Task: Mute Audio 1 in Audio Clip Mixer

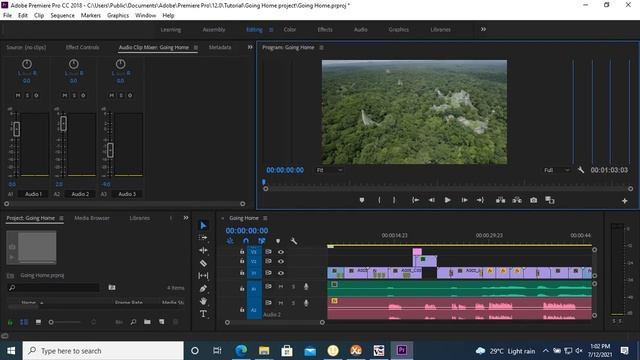Action: click(x=18, y=95)
